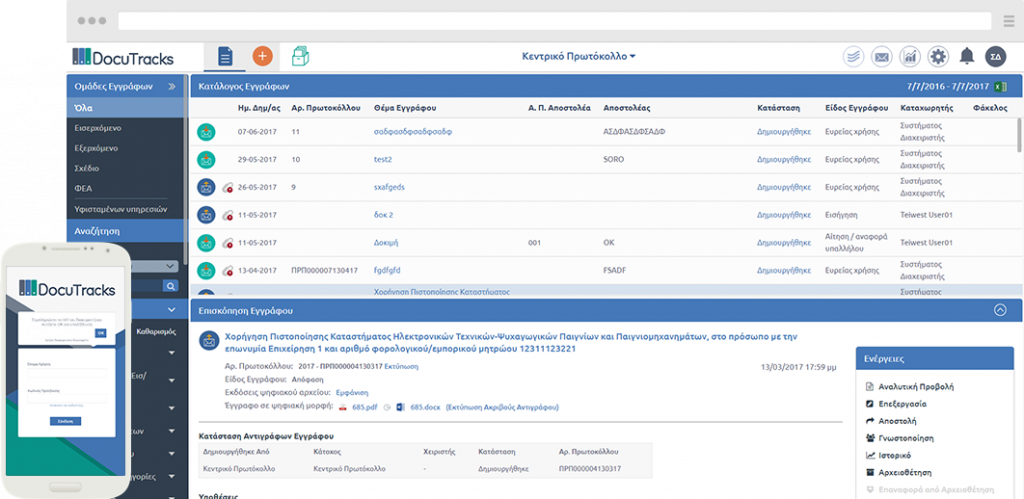1024x499 pixels.
Task: Collapse the Επισκόπηση Εγγράφου panel
Action: [1000, 311]
